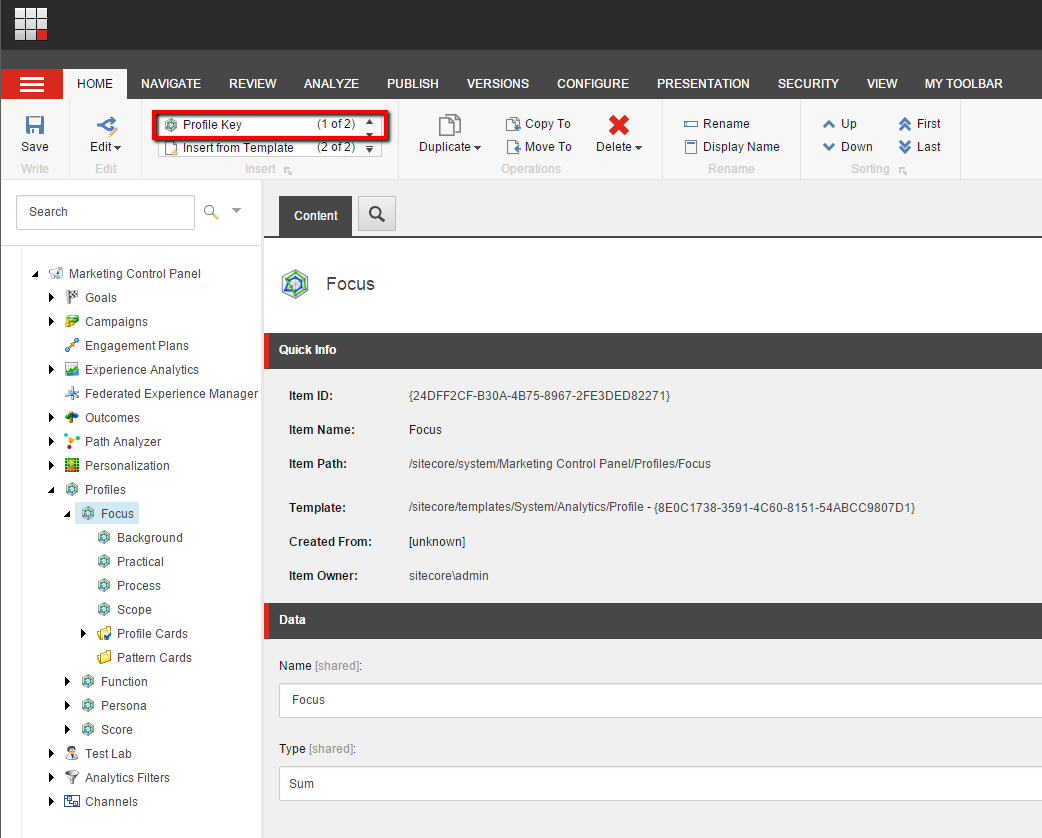Image resolution: width=1042 pixels, height=838 pixels.
Task: Open the CONFIGURE ribbon tab
Action: [593, 84]
